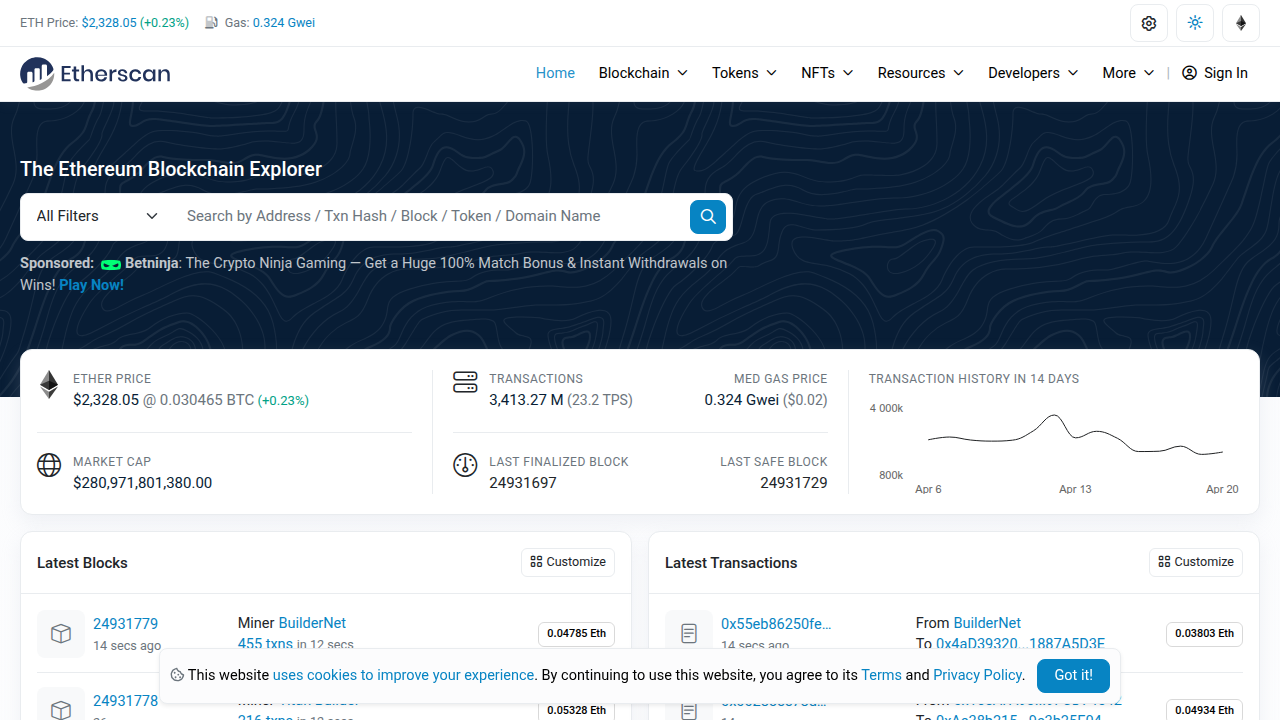The image size is (1280, 720).
Task: Open the Play Now sponsored link
Action: tap(90, 284)
